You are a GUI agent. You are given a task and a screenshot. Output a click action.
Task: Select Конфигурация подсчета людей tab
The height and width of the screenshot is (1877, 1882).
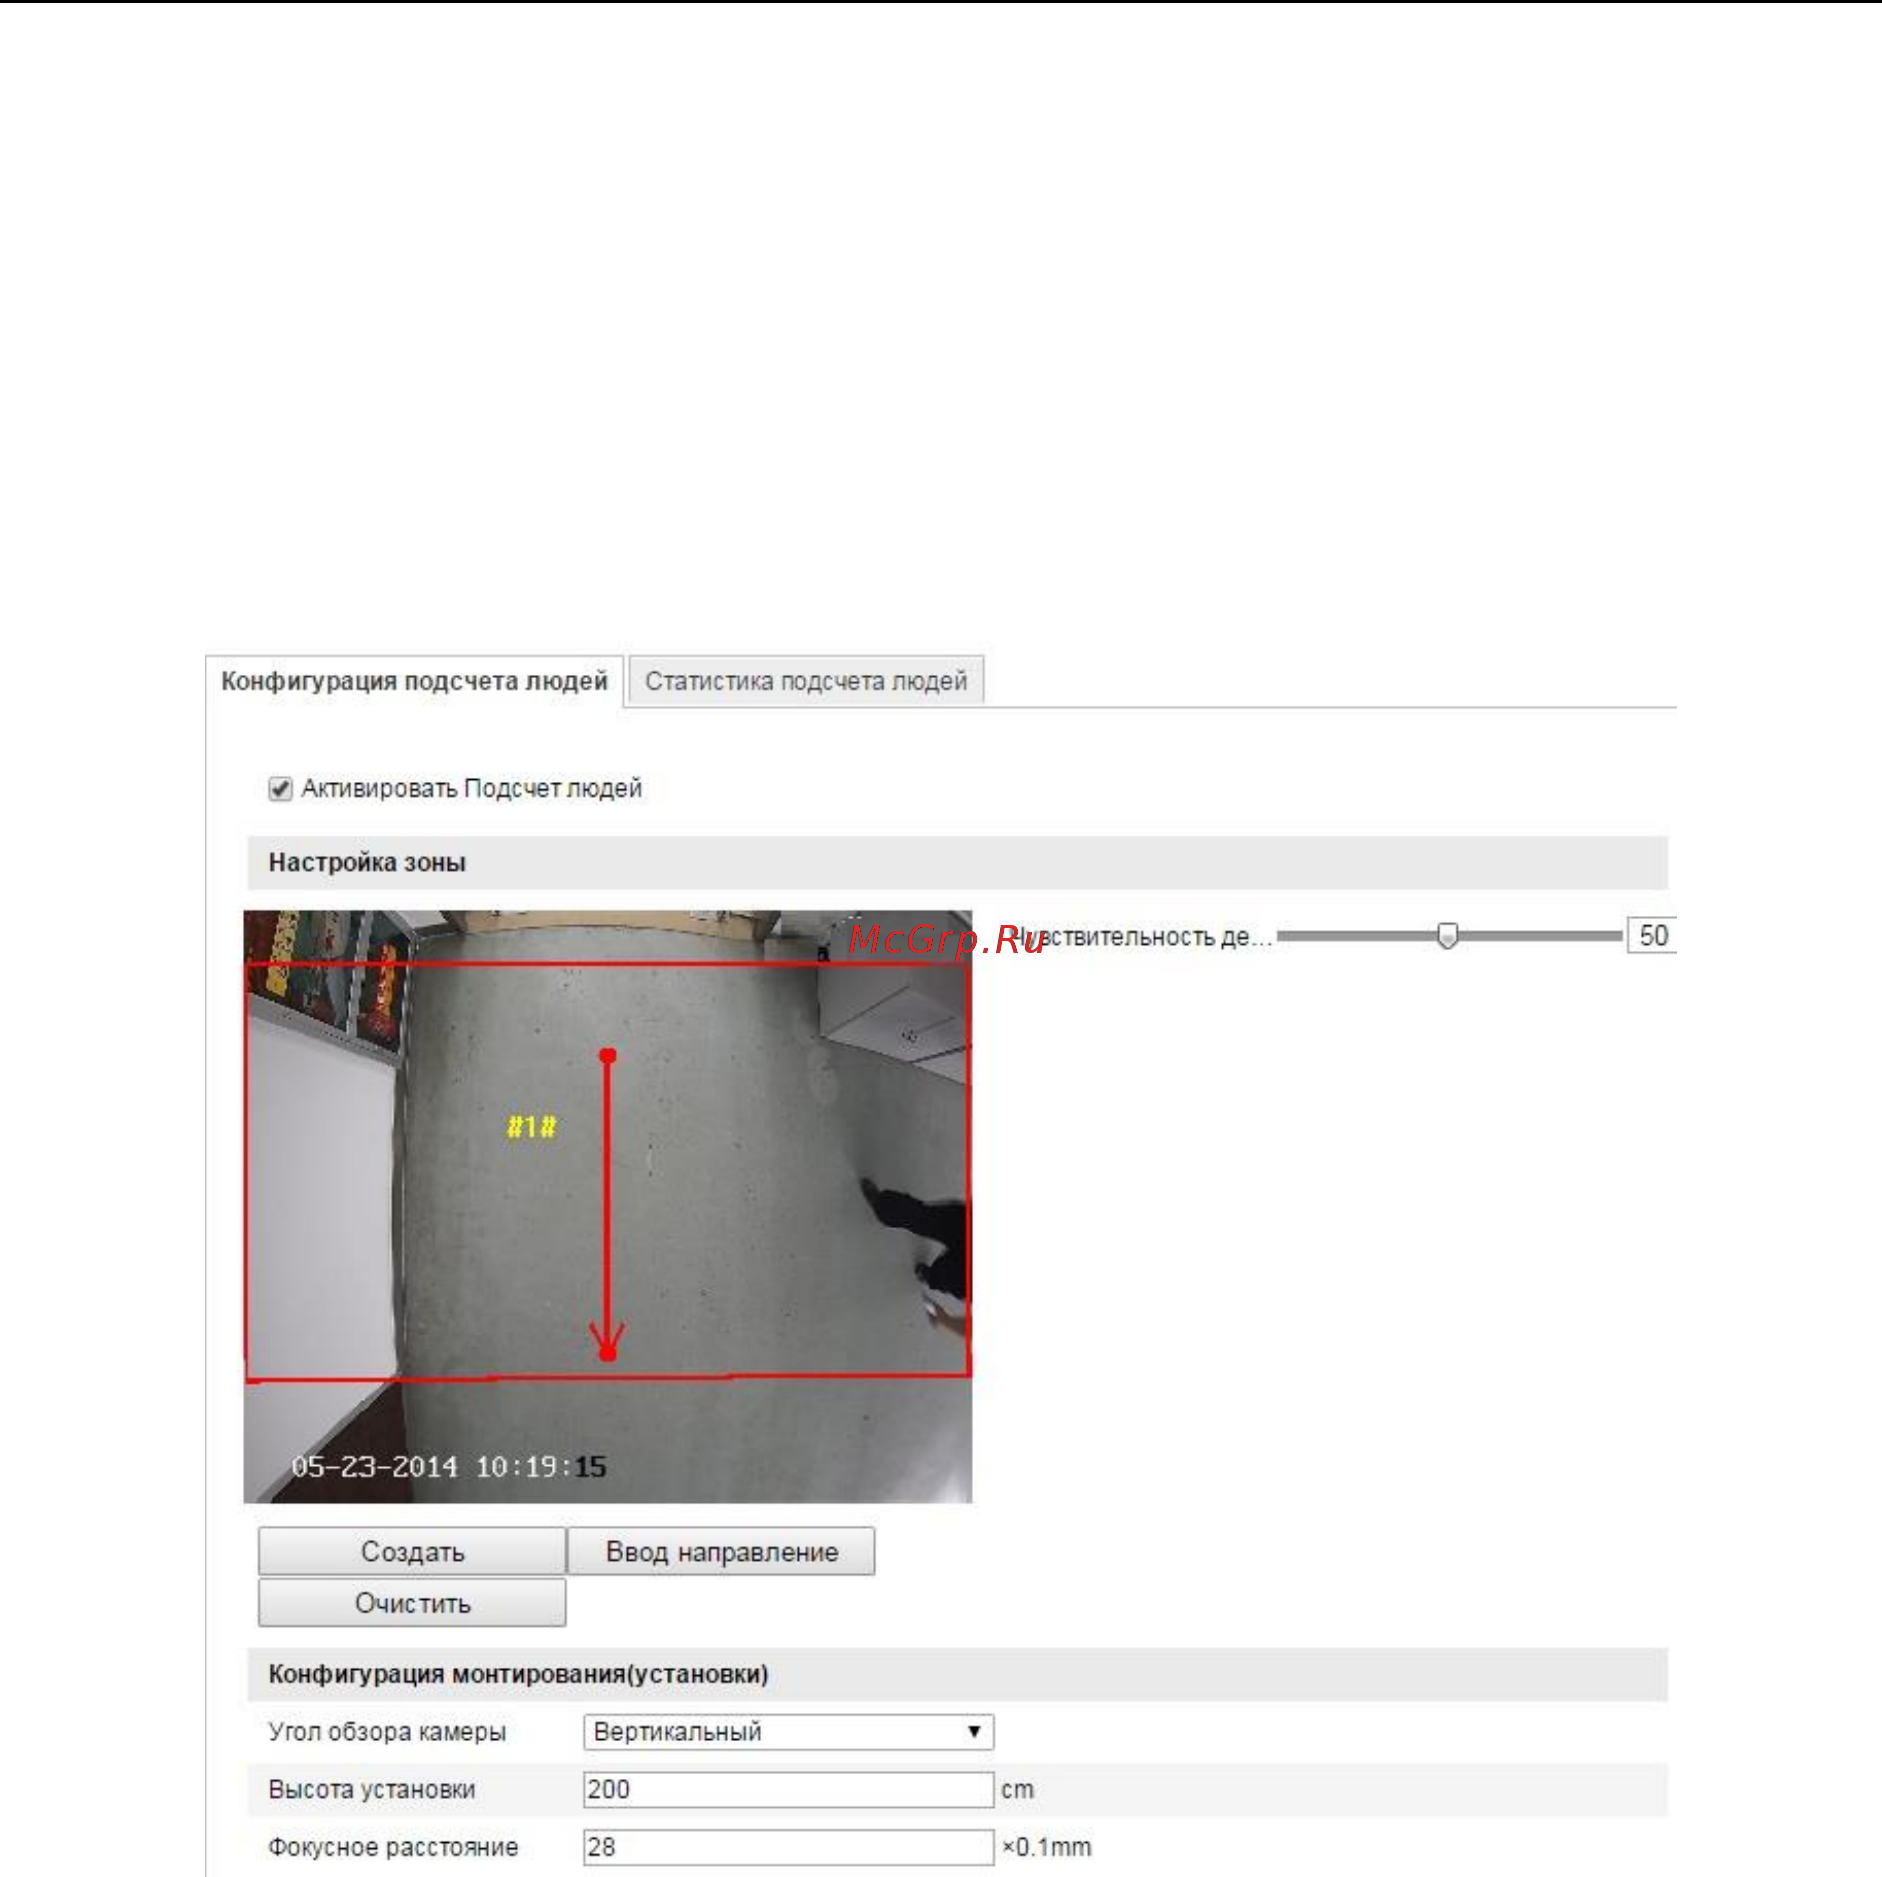click(414, 681)
